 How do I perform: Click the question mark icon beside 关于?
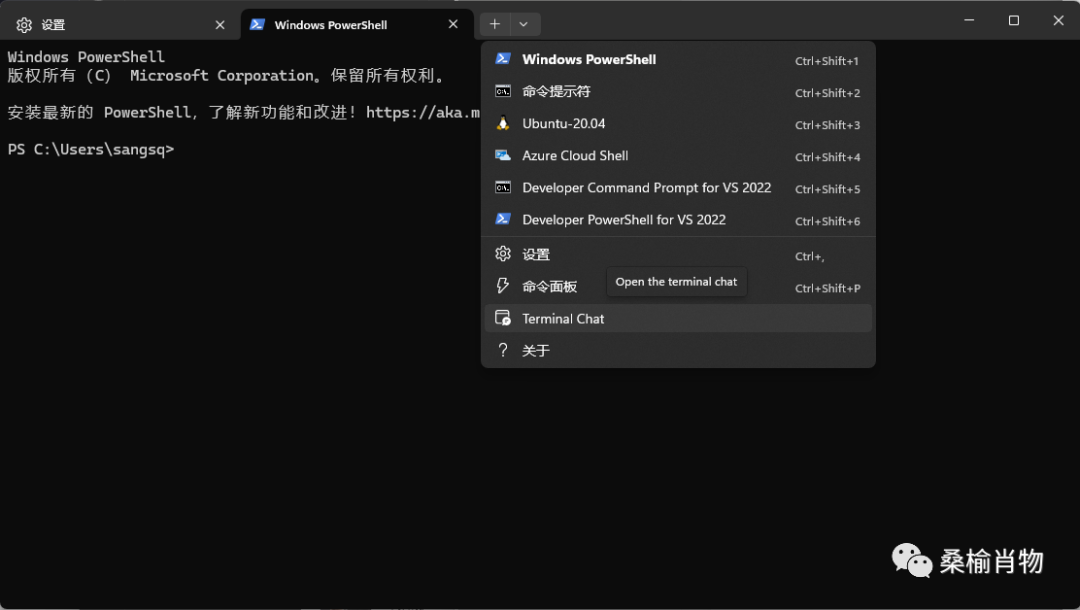coord(503,350)
